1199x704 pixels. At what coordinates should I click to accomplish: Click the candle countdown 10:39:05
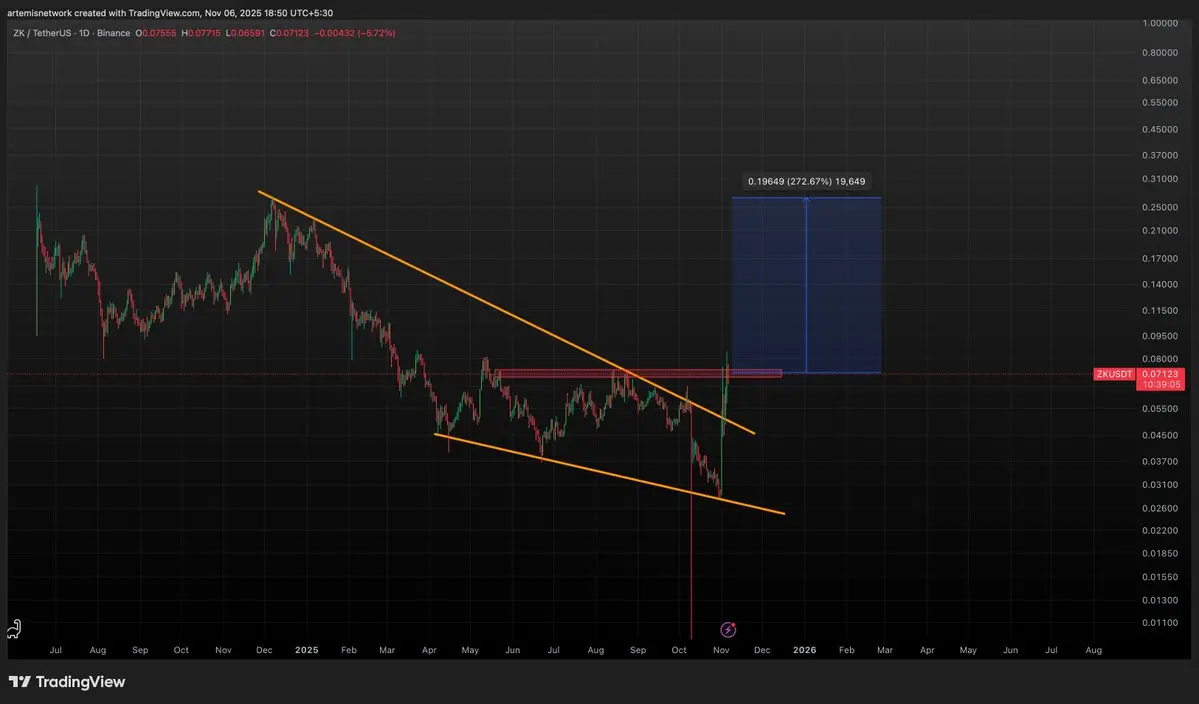pyautogui.click(x=1160, y=384)
